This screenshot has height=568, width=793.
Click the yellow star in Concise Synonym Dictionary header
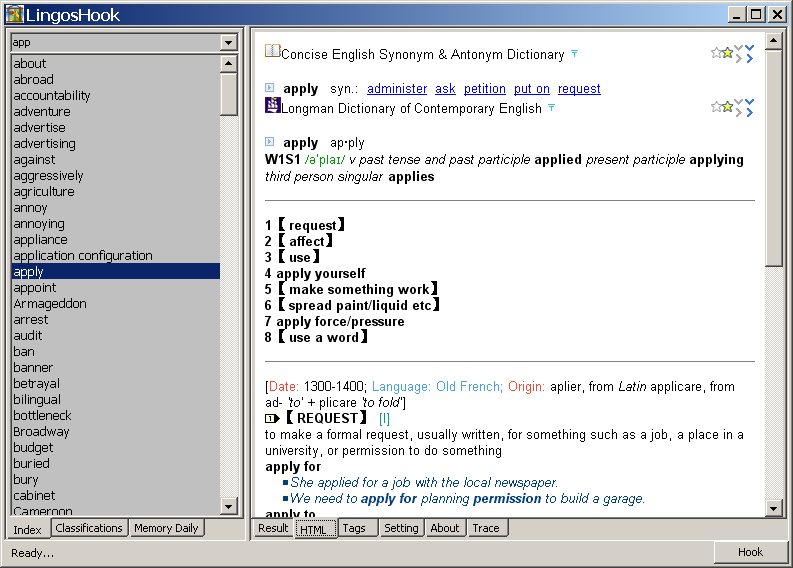point(727,53)
